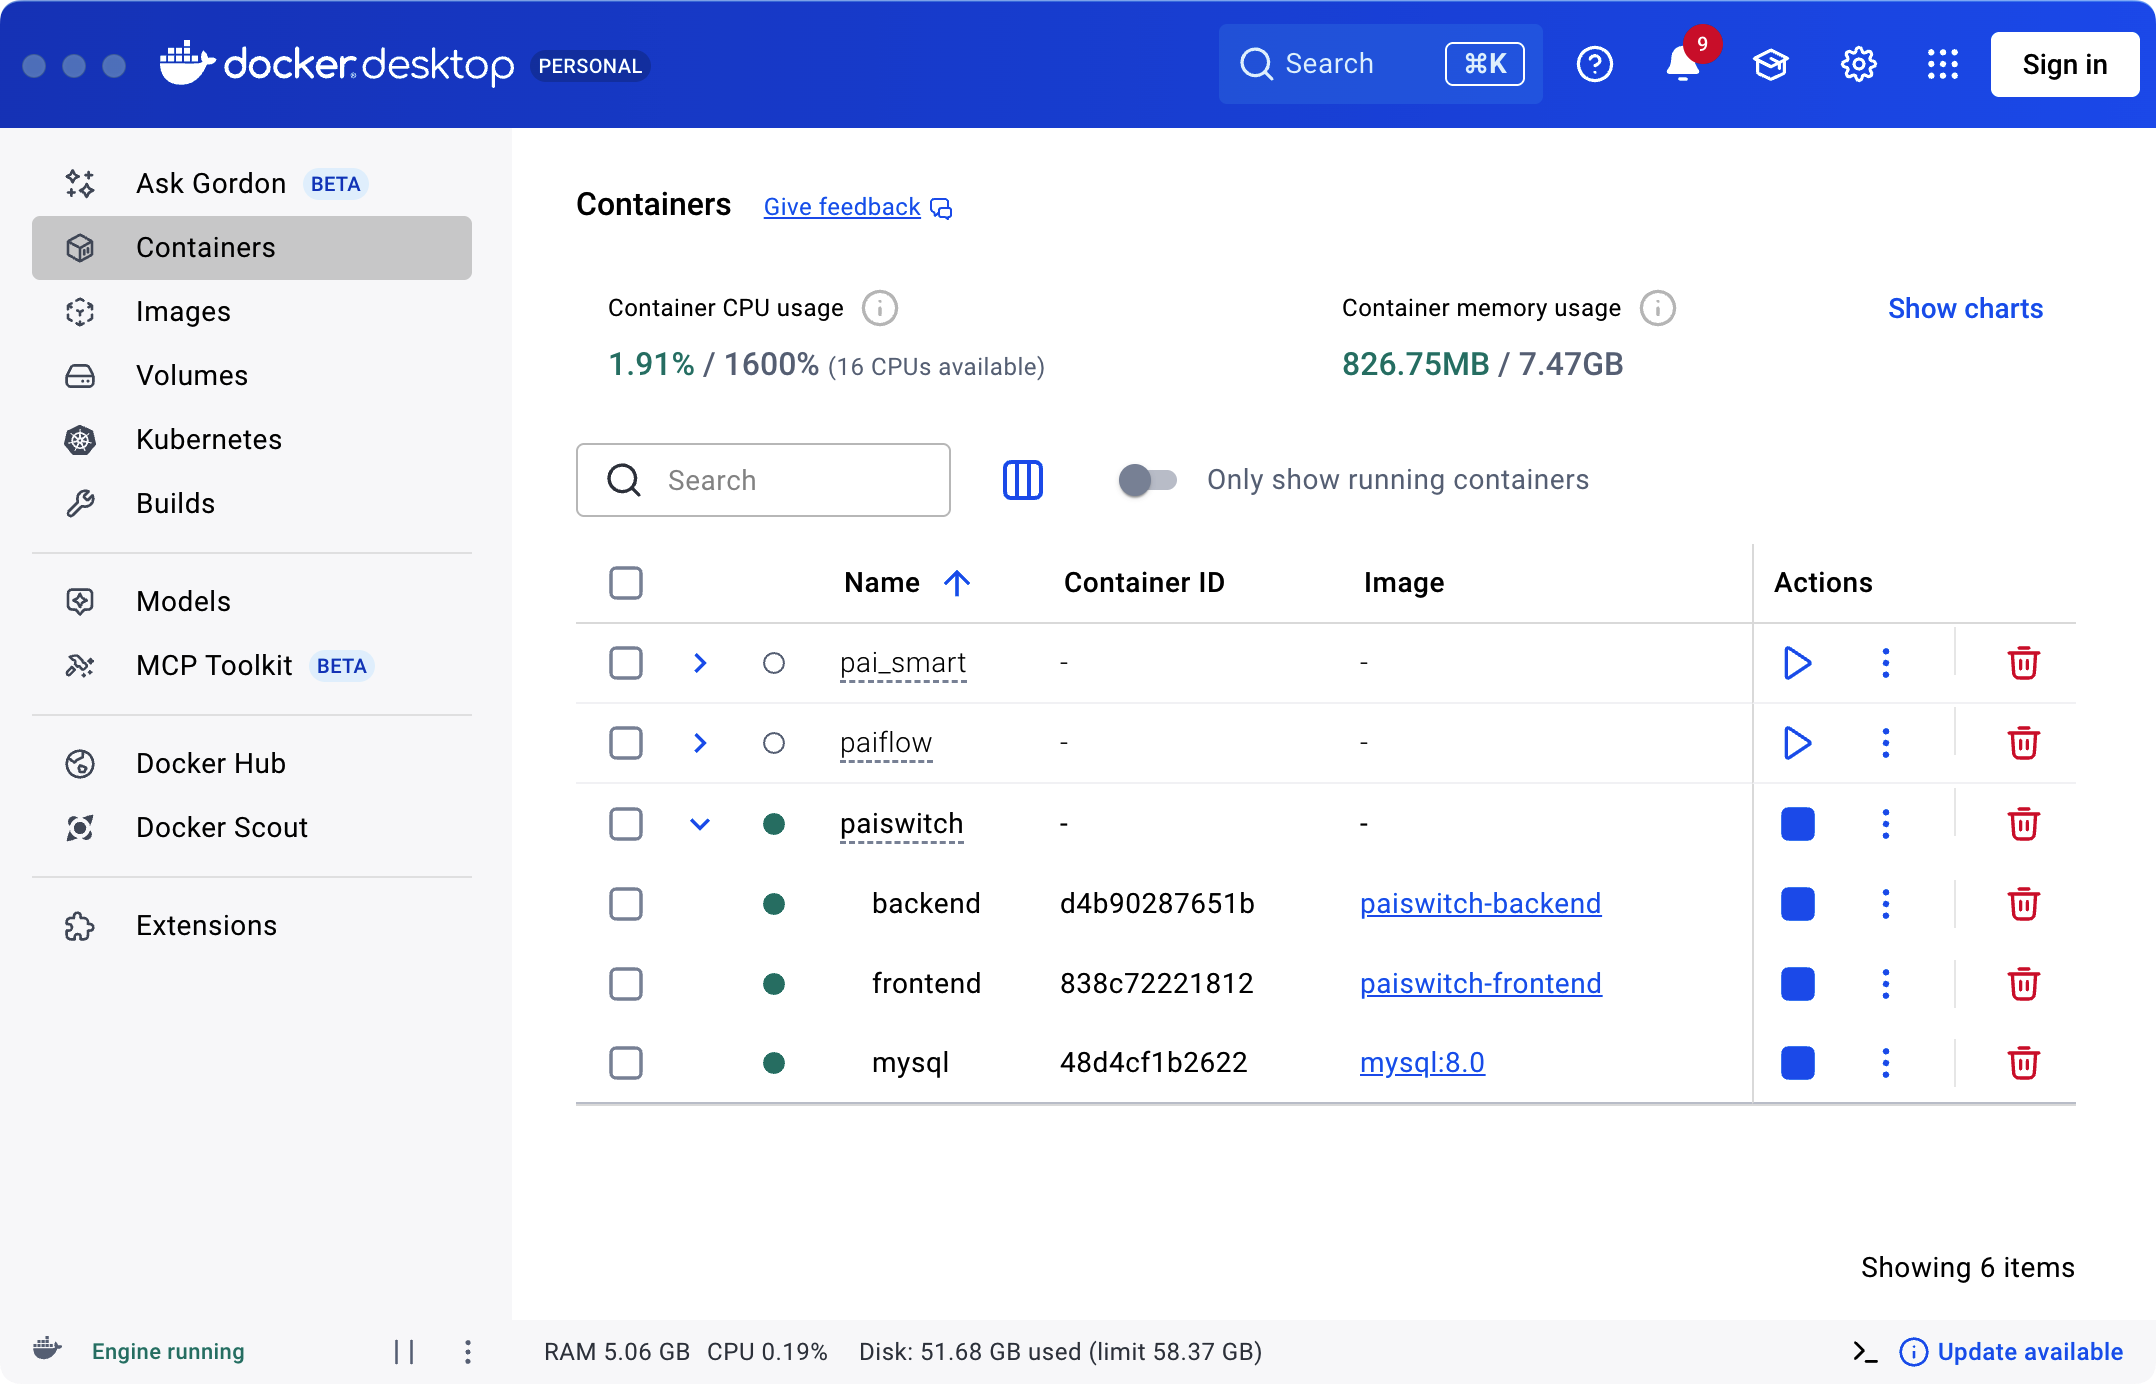Delete the mysql container
Viewport: 2156px width, 1384px height.
2023,1063
